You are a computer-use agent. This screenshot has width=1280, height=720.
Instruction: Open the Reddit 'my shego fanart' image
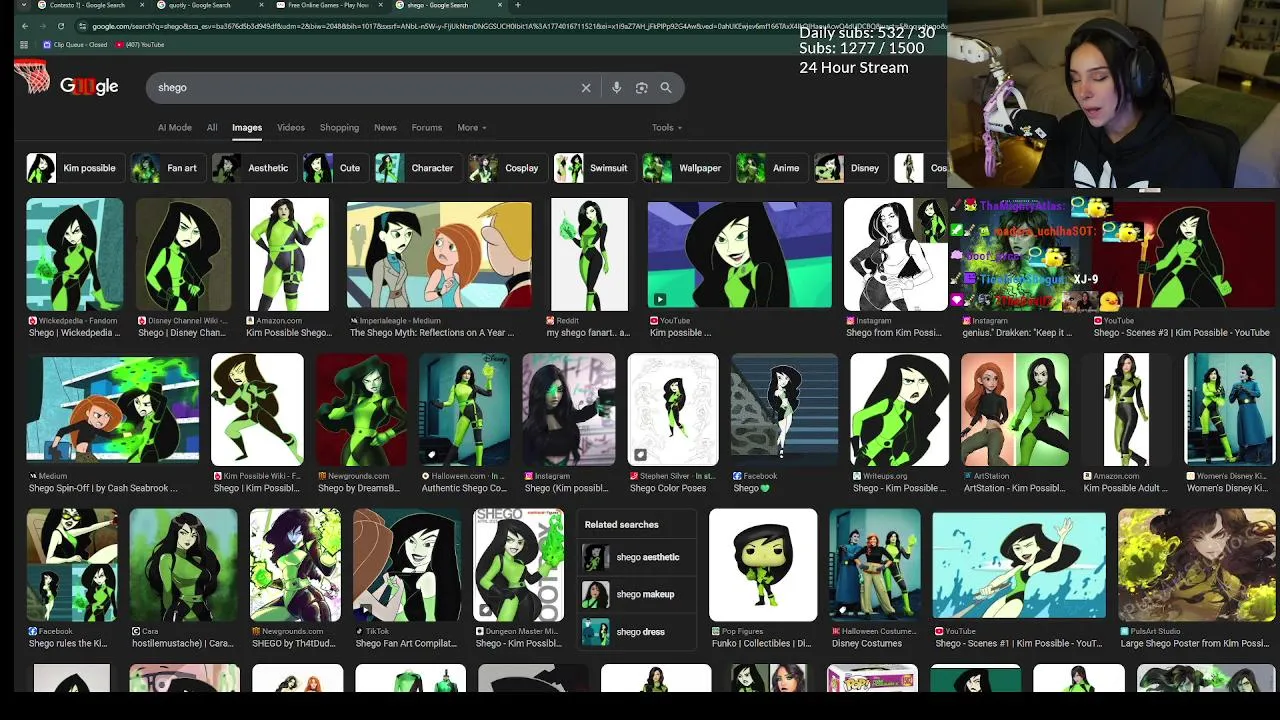coord(589,255)
